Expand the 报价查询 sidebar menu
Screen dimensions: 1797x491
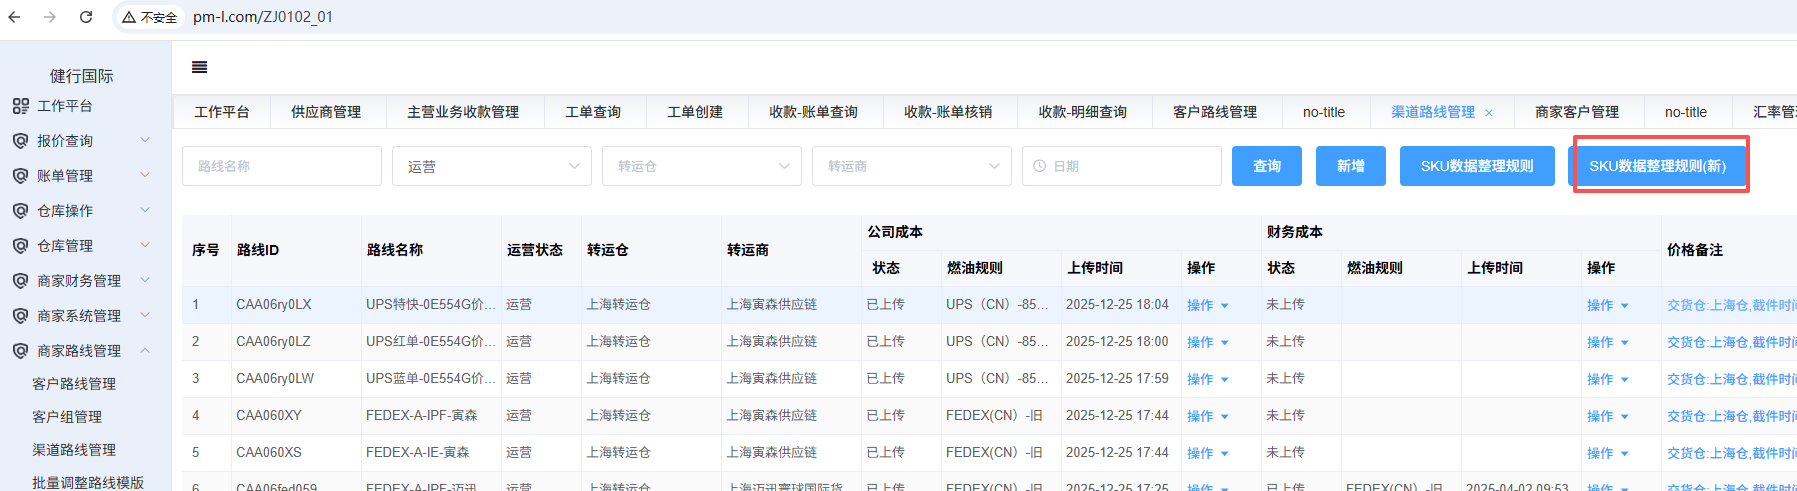[x=145, y=141]
